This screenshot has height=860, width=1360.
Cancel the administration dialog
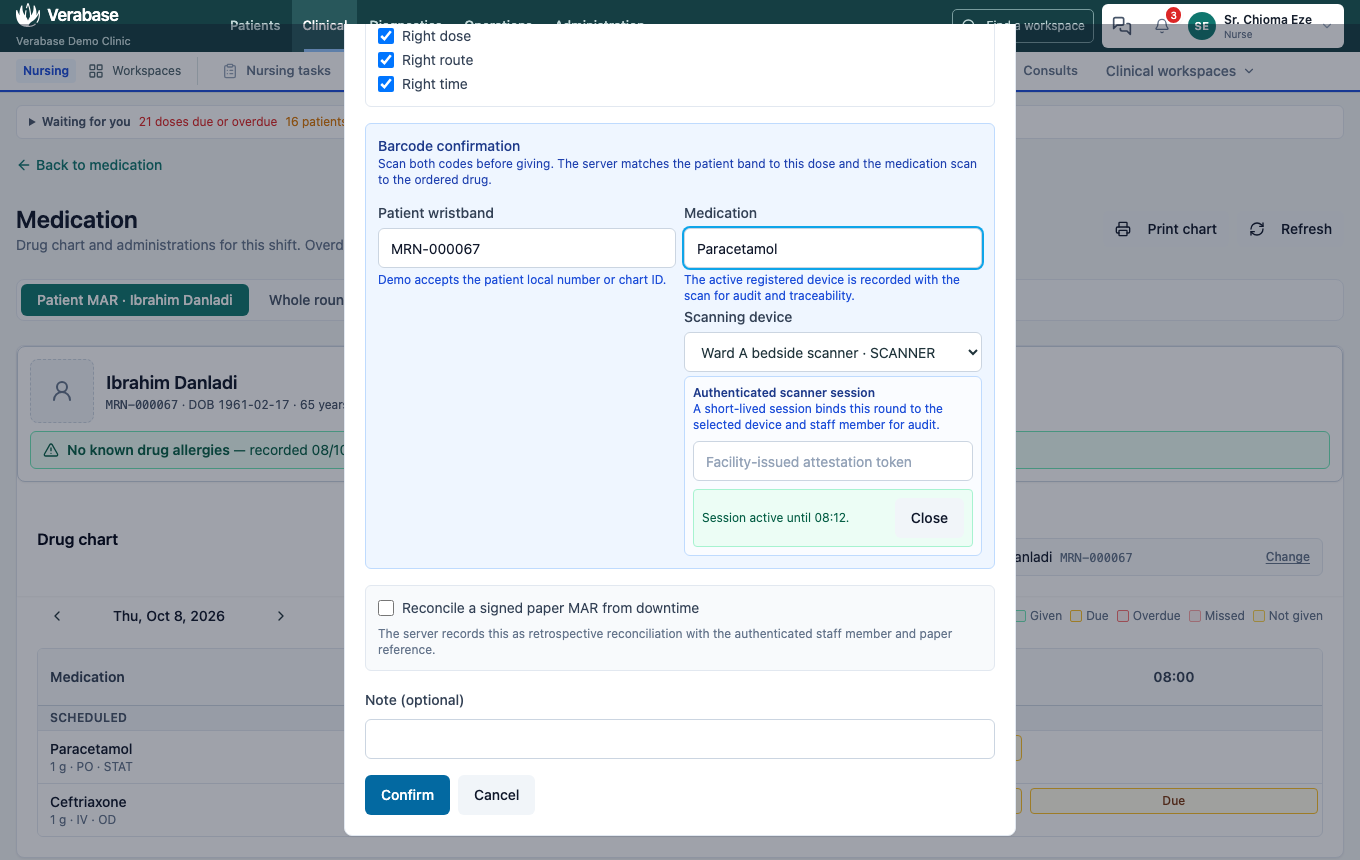click(x=496, y=795)
